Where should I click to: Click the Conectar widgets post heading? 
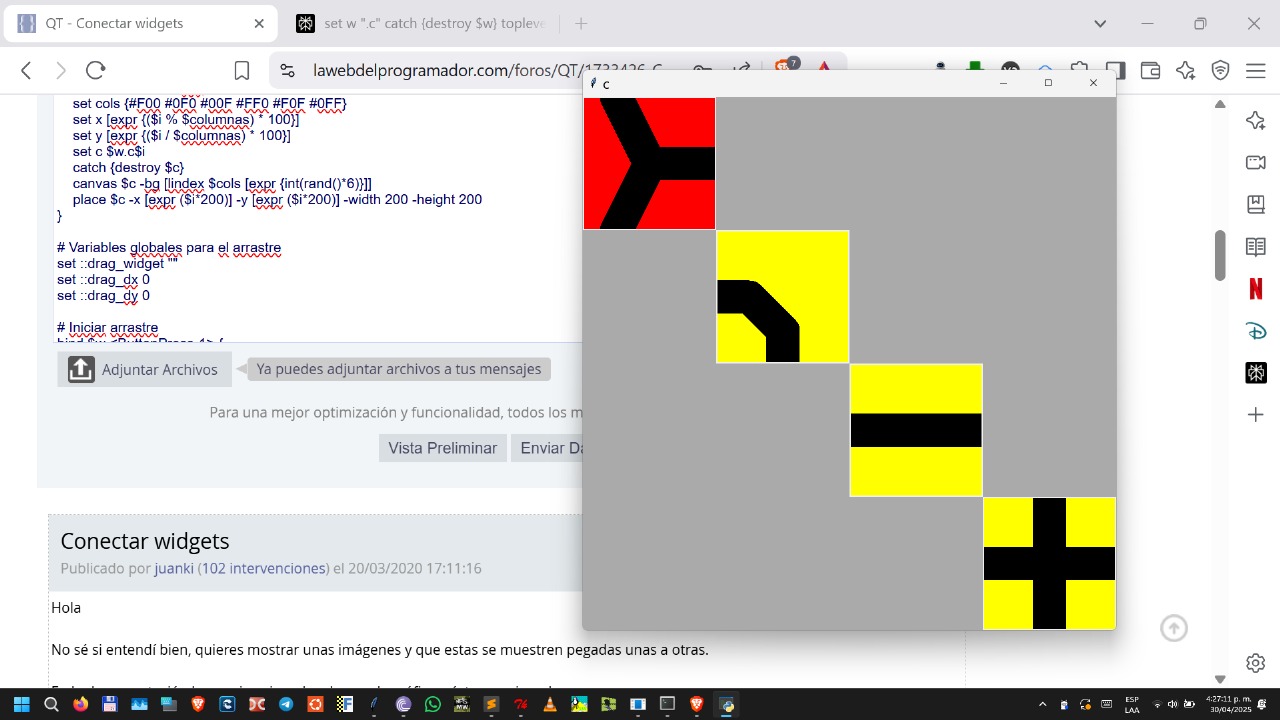coord(145,541)
